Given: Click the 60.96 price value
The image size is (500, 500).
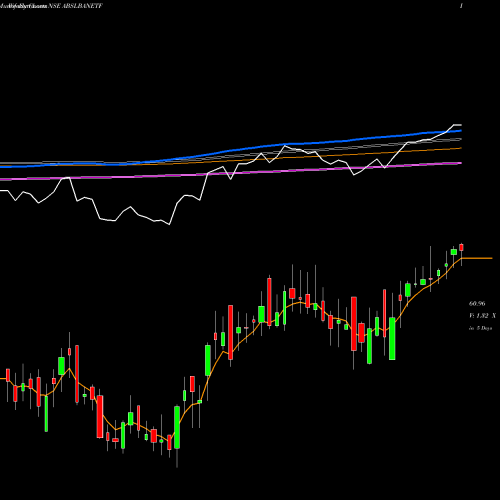Looking at the screenshot, I should pos(477,304).
